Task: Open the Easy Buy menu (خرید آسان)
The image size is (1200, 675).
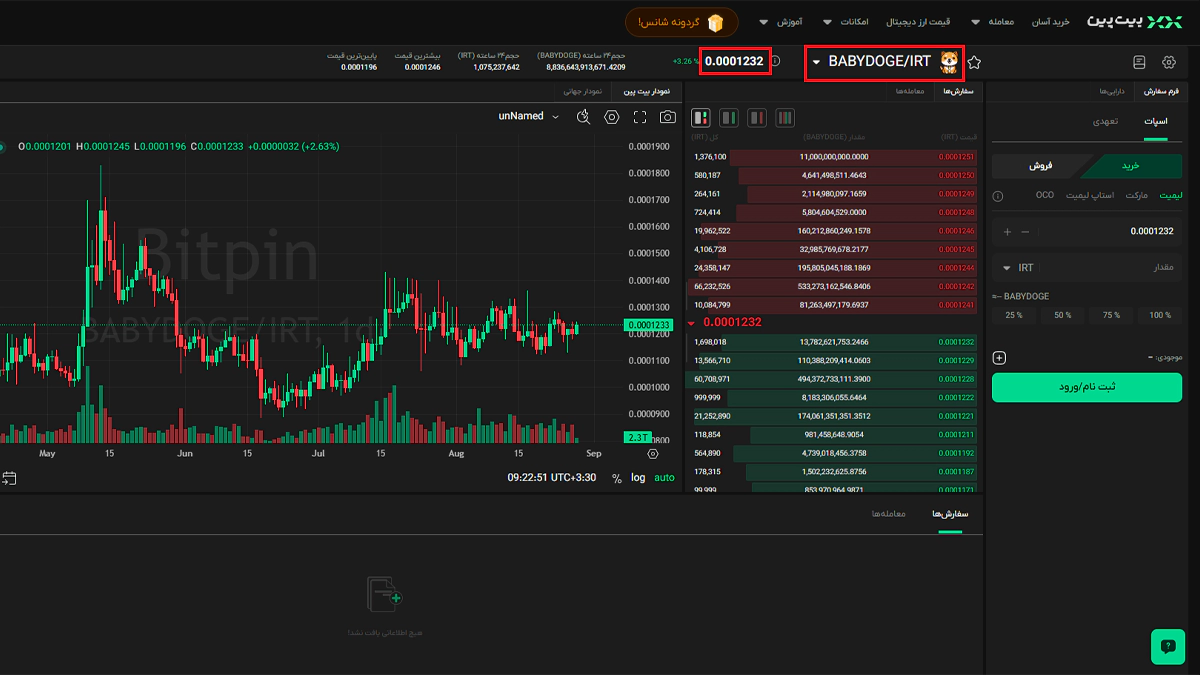Action: click(1051, 22)
